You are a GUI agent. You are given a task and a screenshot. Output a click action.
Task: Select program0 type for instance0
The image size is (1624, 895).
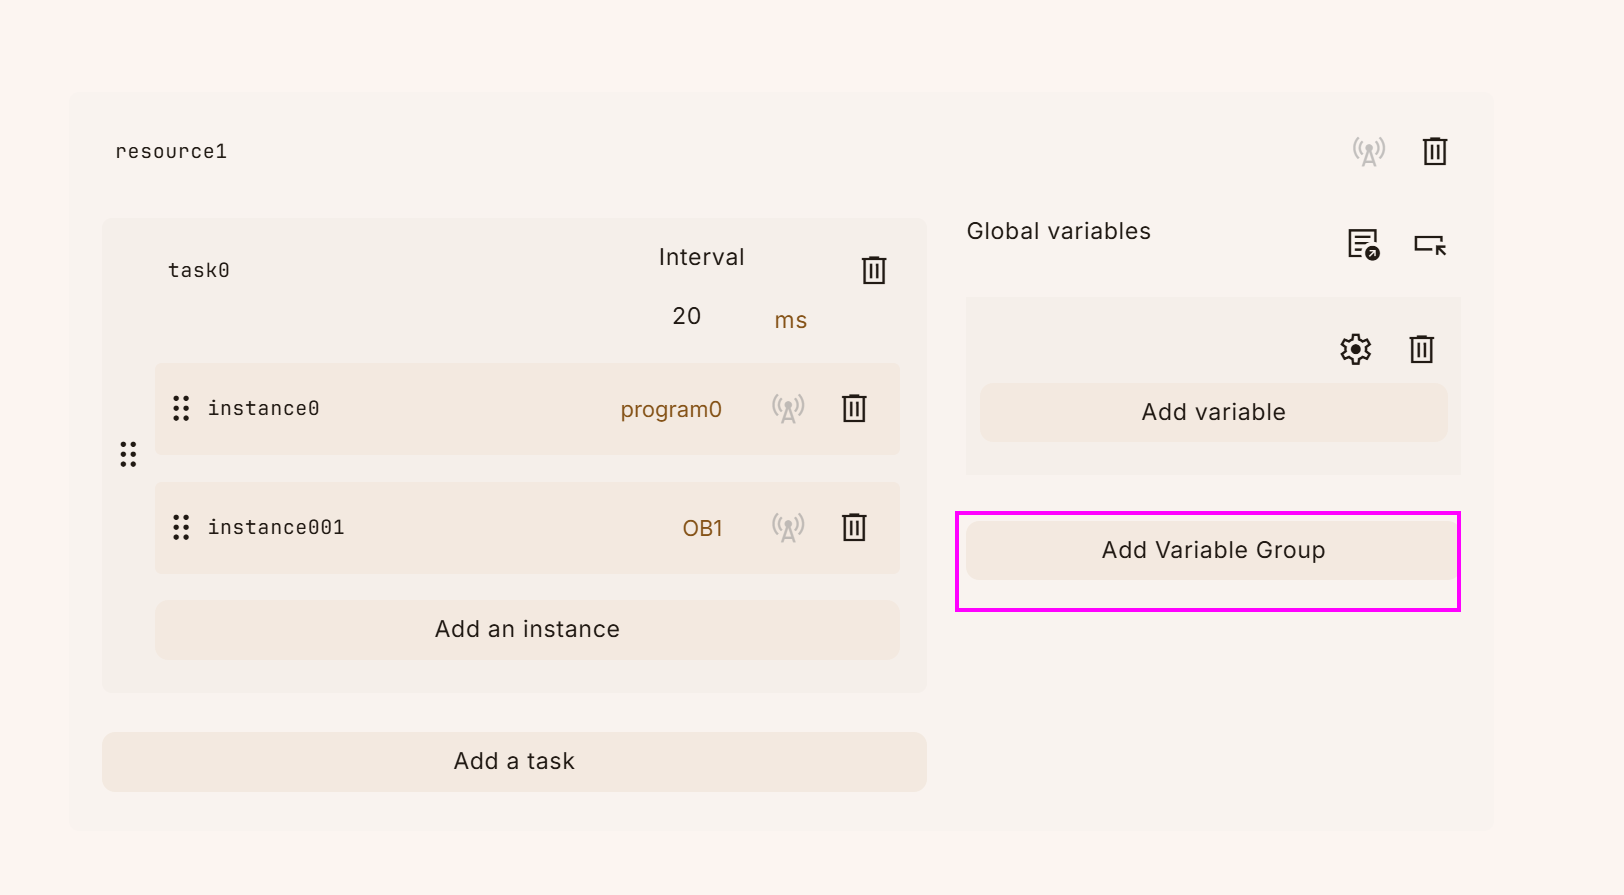click(671, 409)
